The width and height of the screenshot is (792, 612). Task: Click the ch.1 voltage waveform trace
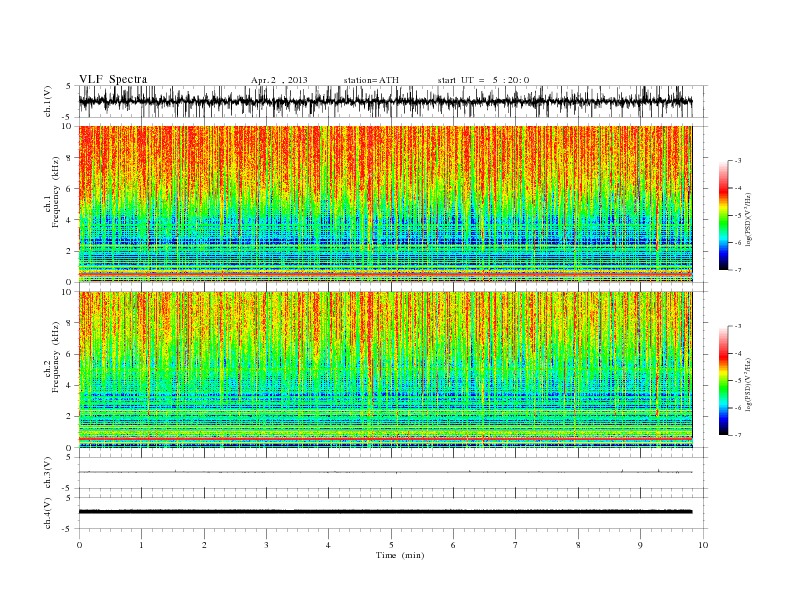click(x=385, y=101)
